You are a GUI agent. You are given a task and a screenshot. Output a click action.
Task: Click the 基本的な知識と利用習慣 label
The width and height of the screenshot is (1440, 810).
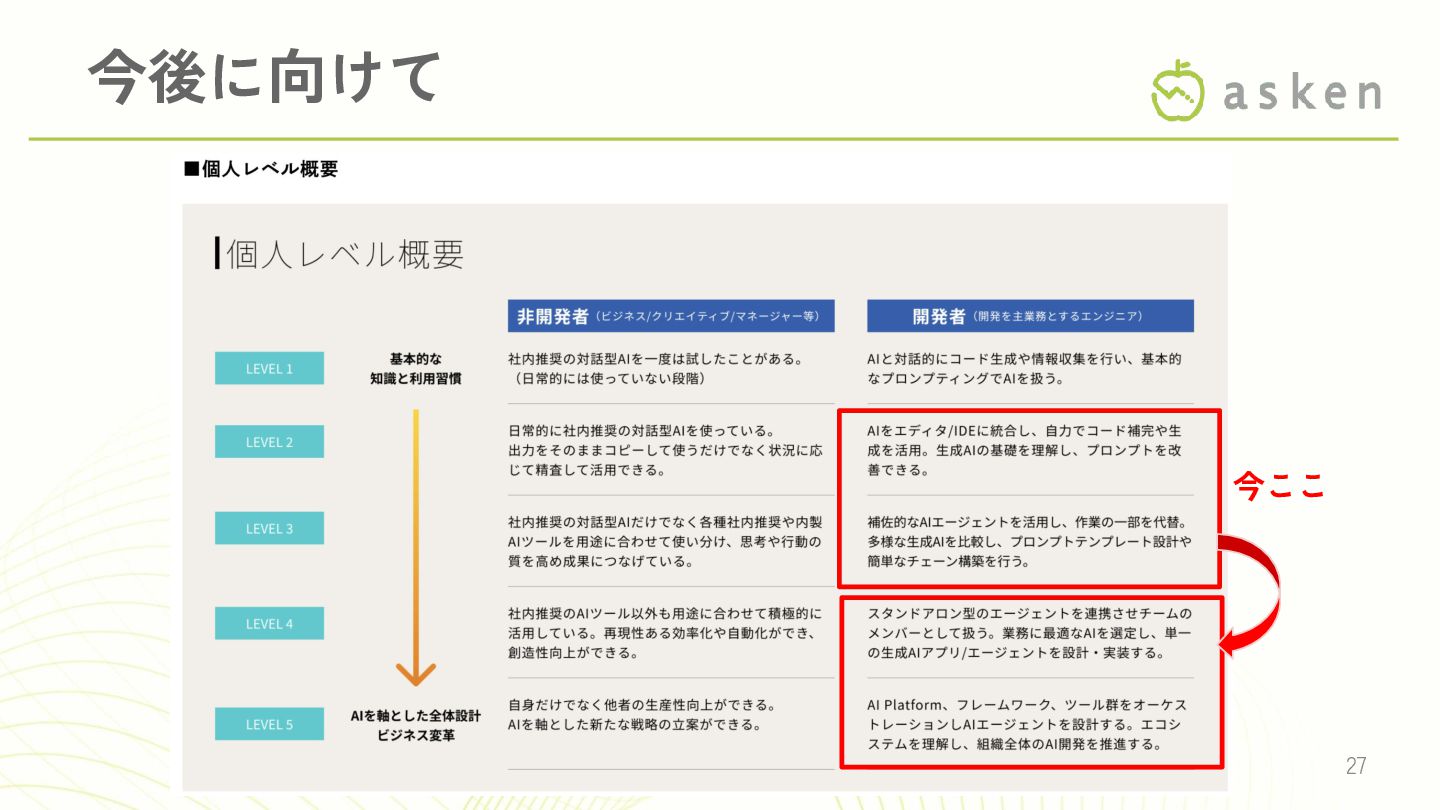pyautogui.click(x=415, y=368)
